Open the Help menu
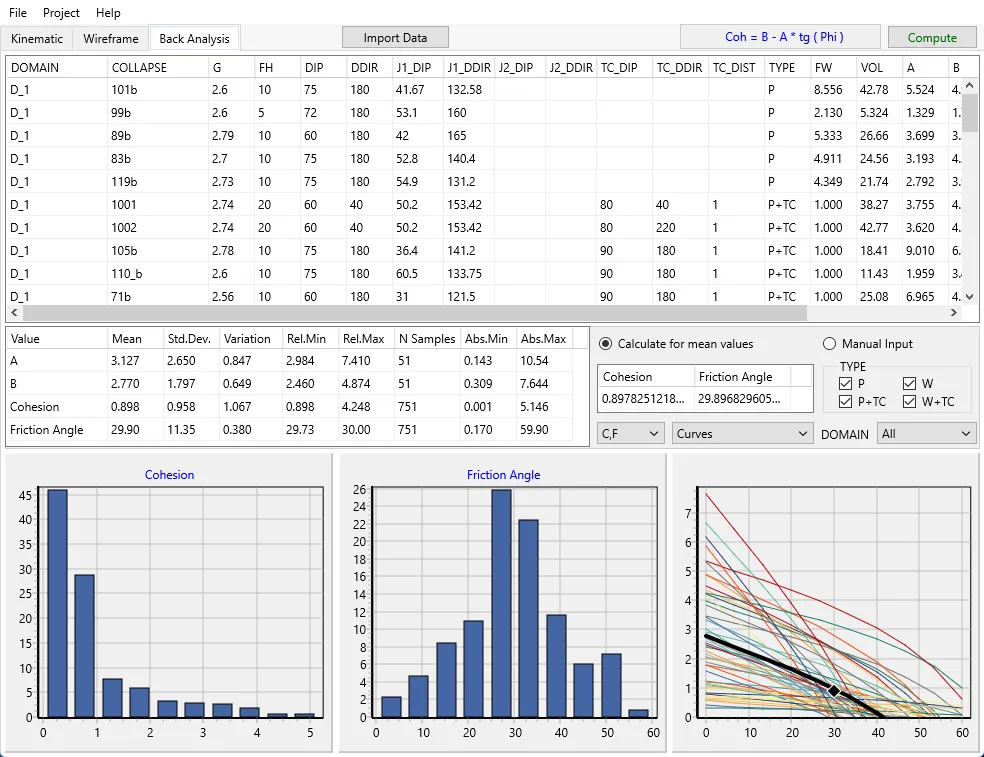Image resolution: width=984 pixels, height=757 pixels. (x=108, y=13)
